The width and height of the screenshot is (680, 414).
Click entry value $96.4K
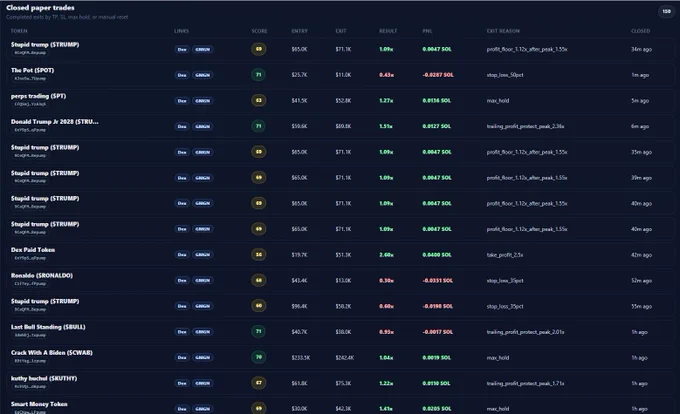[x=299, y=306]
